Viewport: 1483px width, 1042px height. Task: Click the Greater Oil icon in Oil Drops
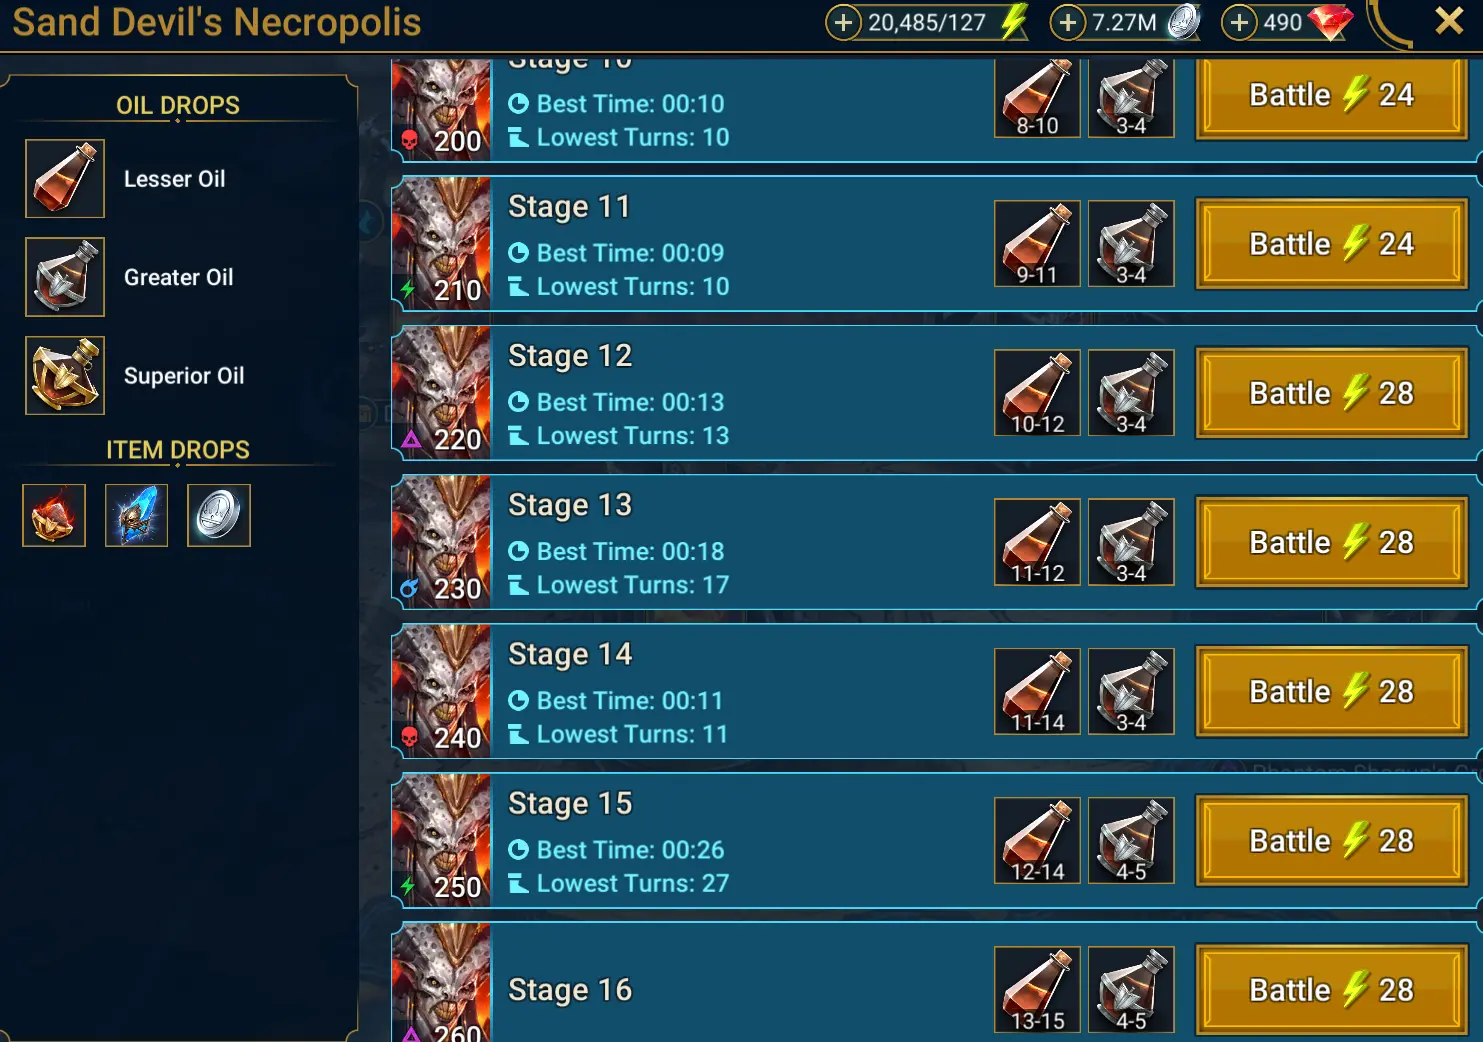(x=65, y=277)
